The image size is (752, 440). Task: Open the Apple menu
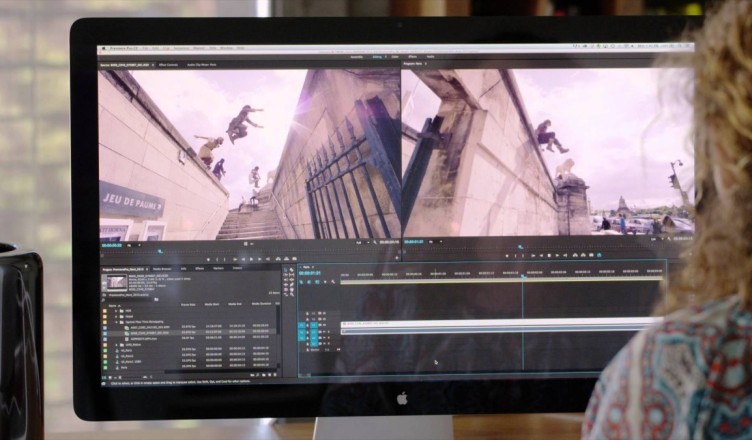[104, 48]
